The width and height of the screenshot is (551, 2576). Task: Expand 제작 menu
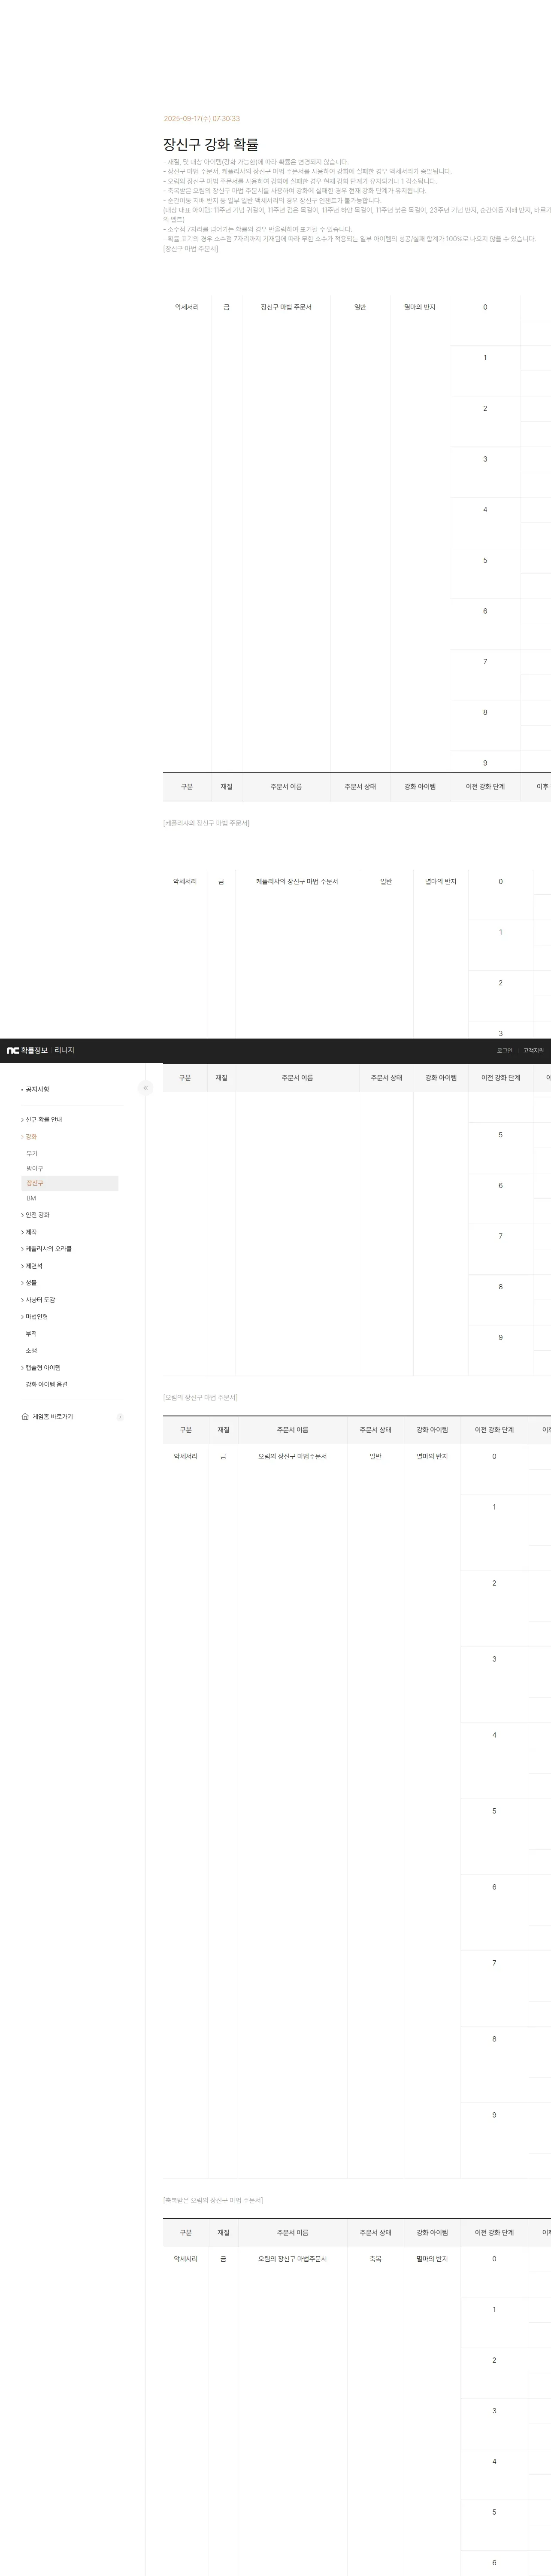point(30,1232)
